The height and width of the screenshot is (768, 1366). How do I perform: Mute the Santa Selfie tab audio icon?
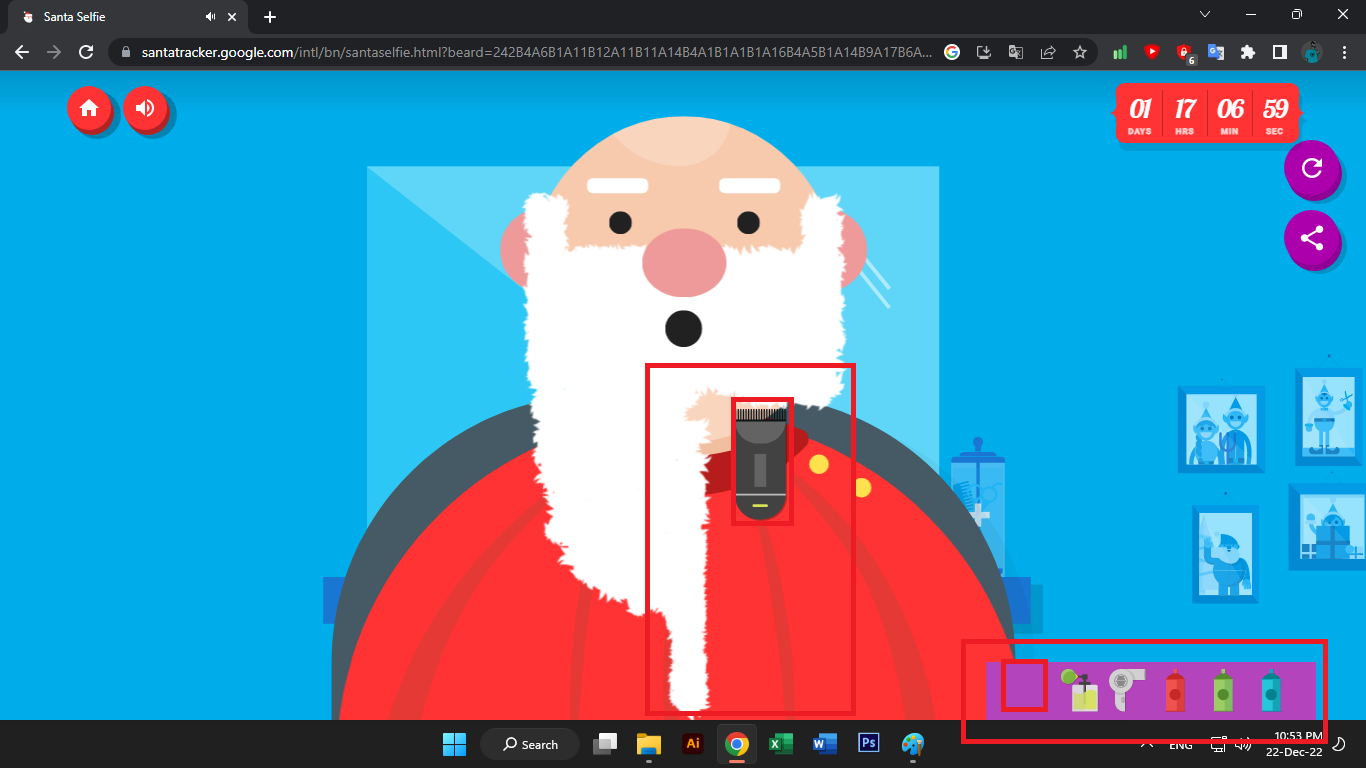[211, 17]
